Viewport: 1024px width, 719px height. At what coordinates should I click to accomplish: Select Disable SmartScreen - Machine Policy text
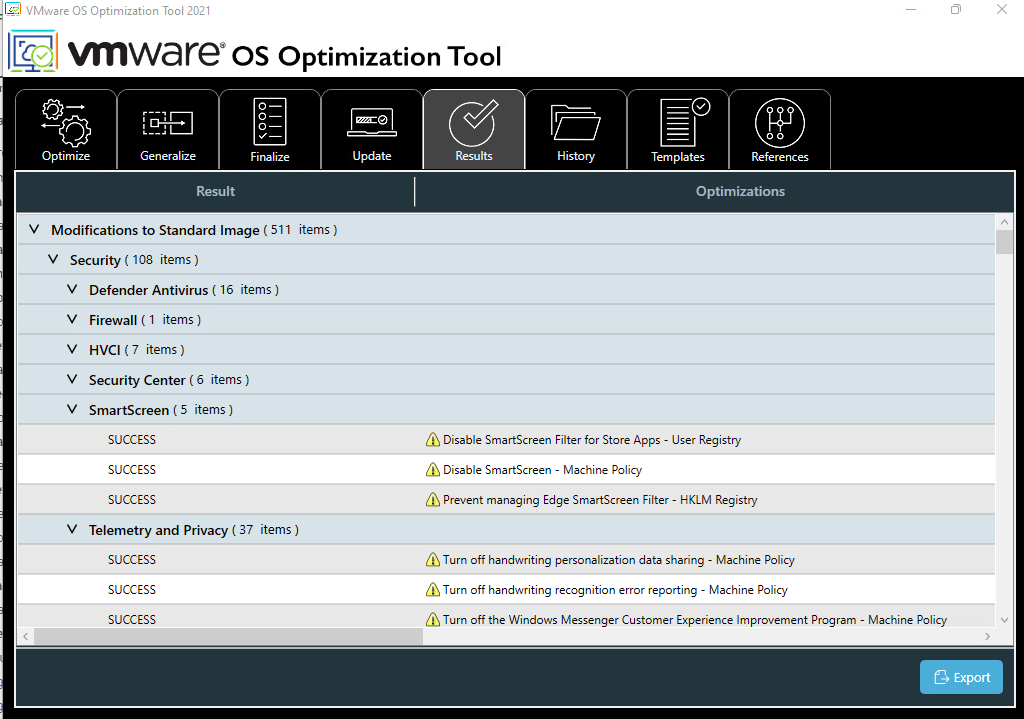pyautogui.click(x=542, y=470)
